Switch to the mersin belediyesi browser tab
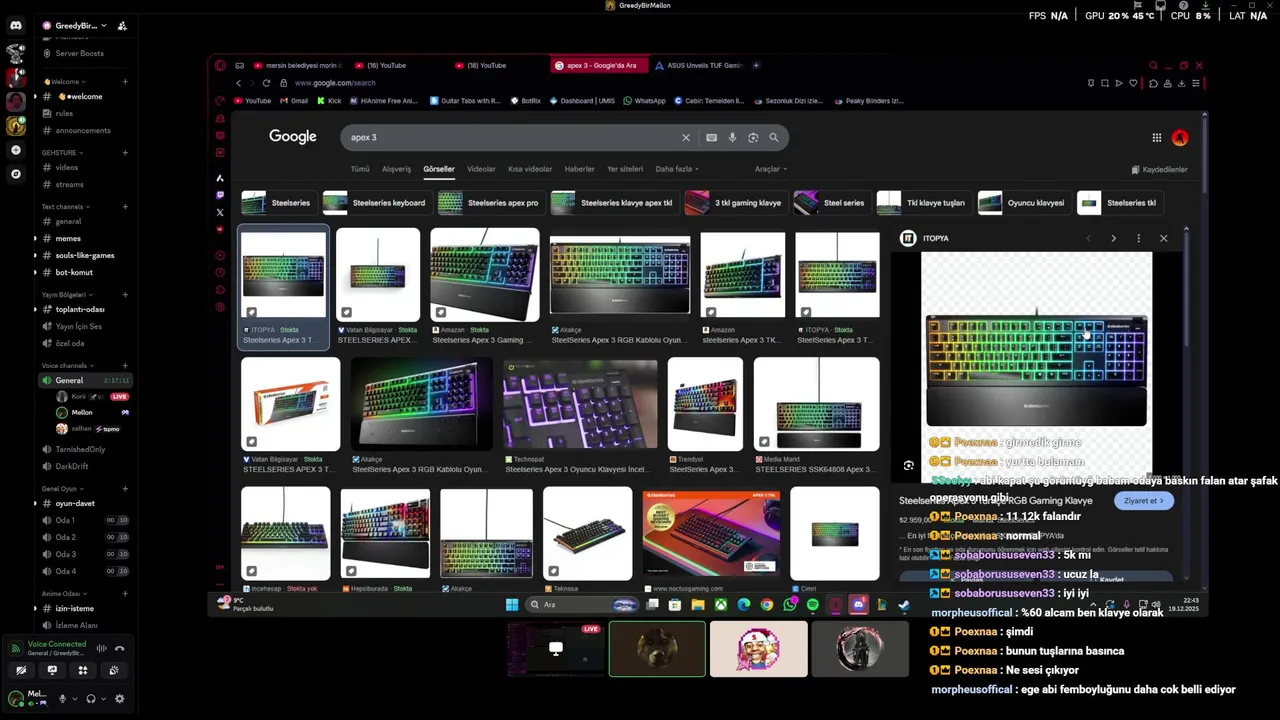 (x=297, y=65)
